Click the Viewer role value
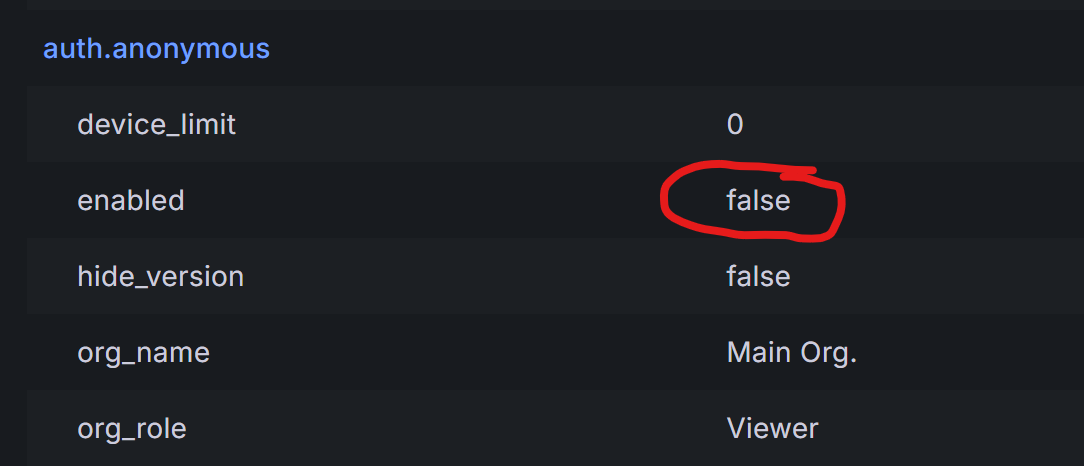 772,429
